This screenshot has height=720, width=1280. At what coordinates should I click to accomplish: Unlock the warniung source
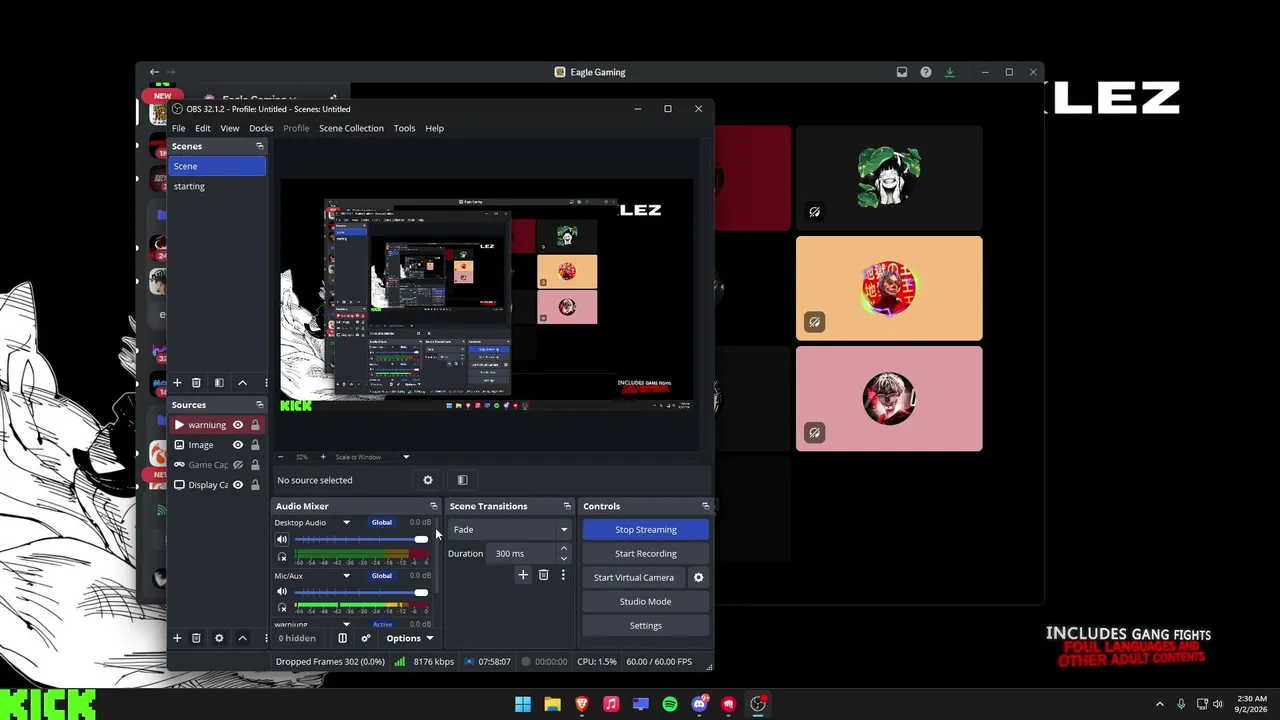pyautogui.click(x=255, y=425)
